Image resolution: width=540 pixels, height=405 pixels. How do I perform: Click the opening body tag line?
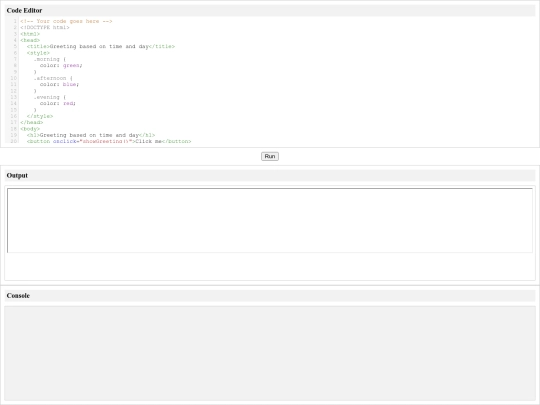pos(30,129)
